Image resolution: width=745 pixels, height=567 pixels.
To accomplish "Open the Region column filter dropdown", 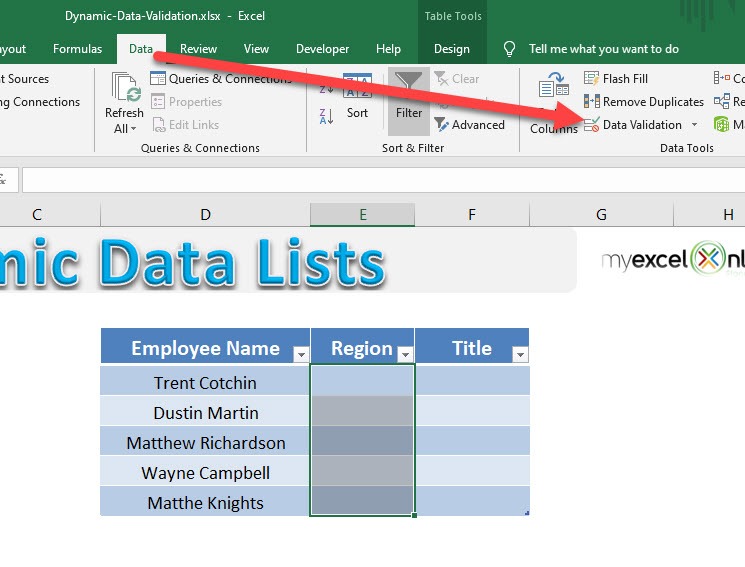I will coord(405,354).
